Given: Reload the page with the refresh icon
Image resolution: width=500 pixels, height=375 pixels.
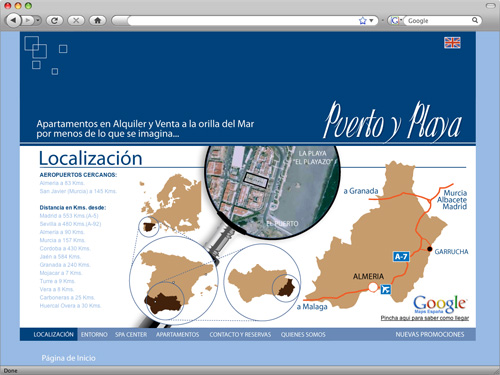Looking at the screenshot, I should [x=54, y=21].
